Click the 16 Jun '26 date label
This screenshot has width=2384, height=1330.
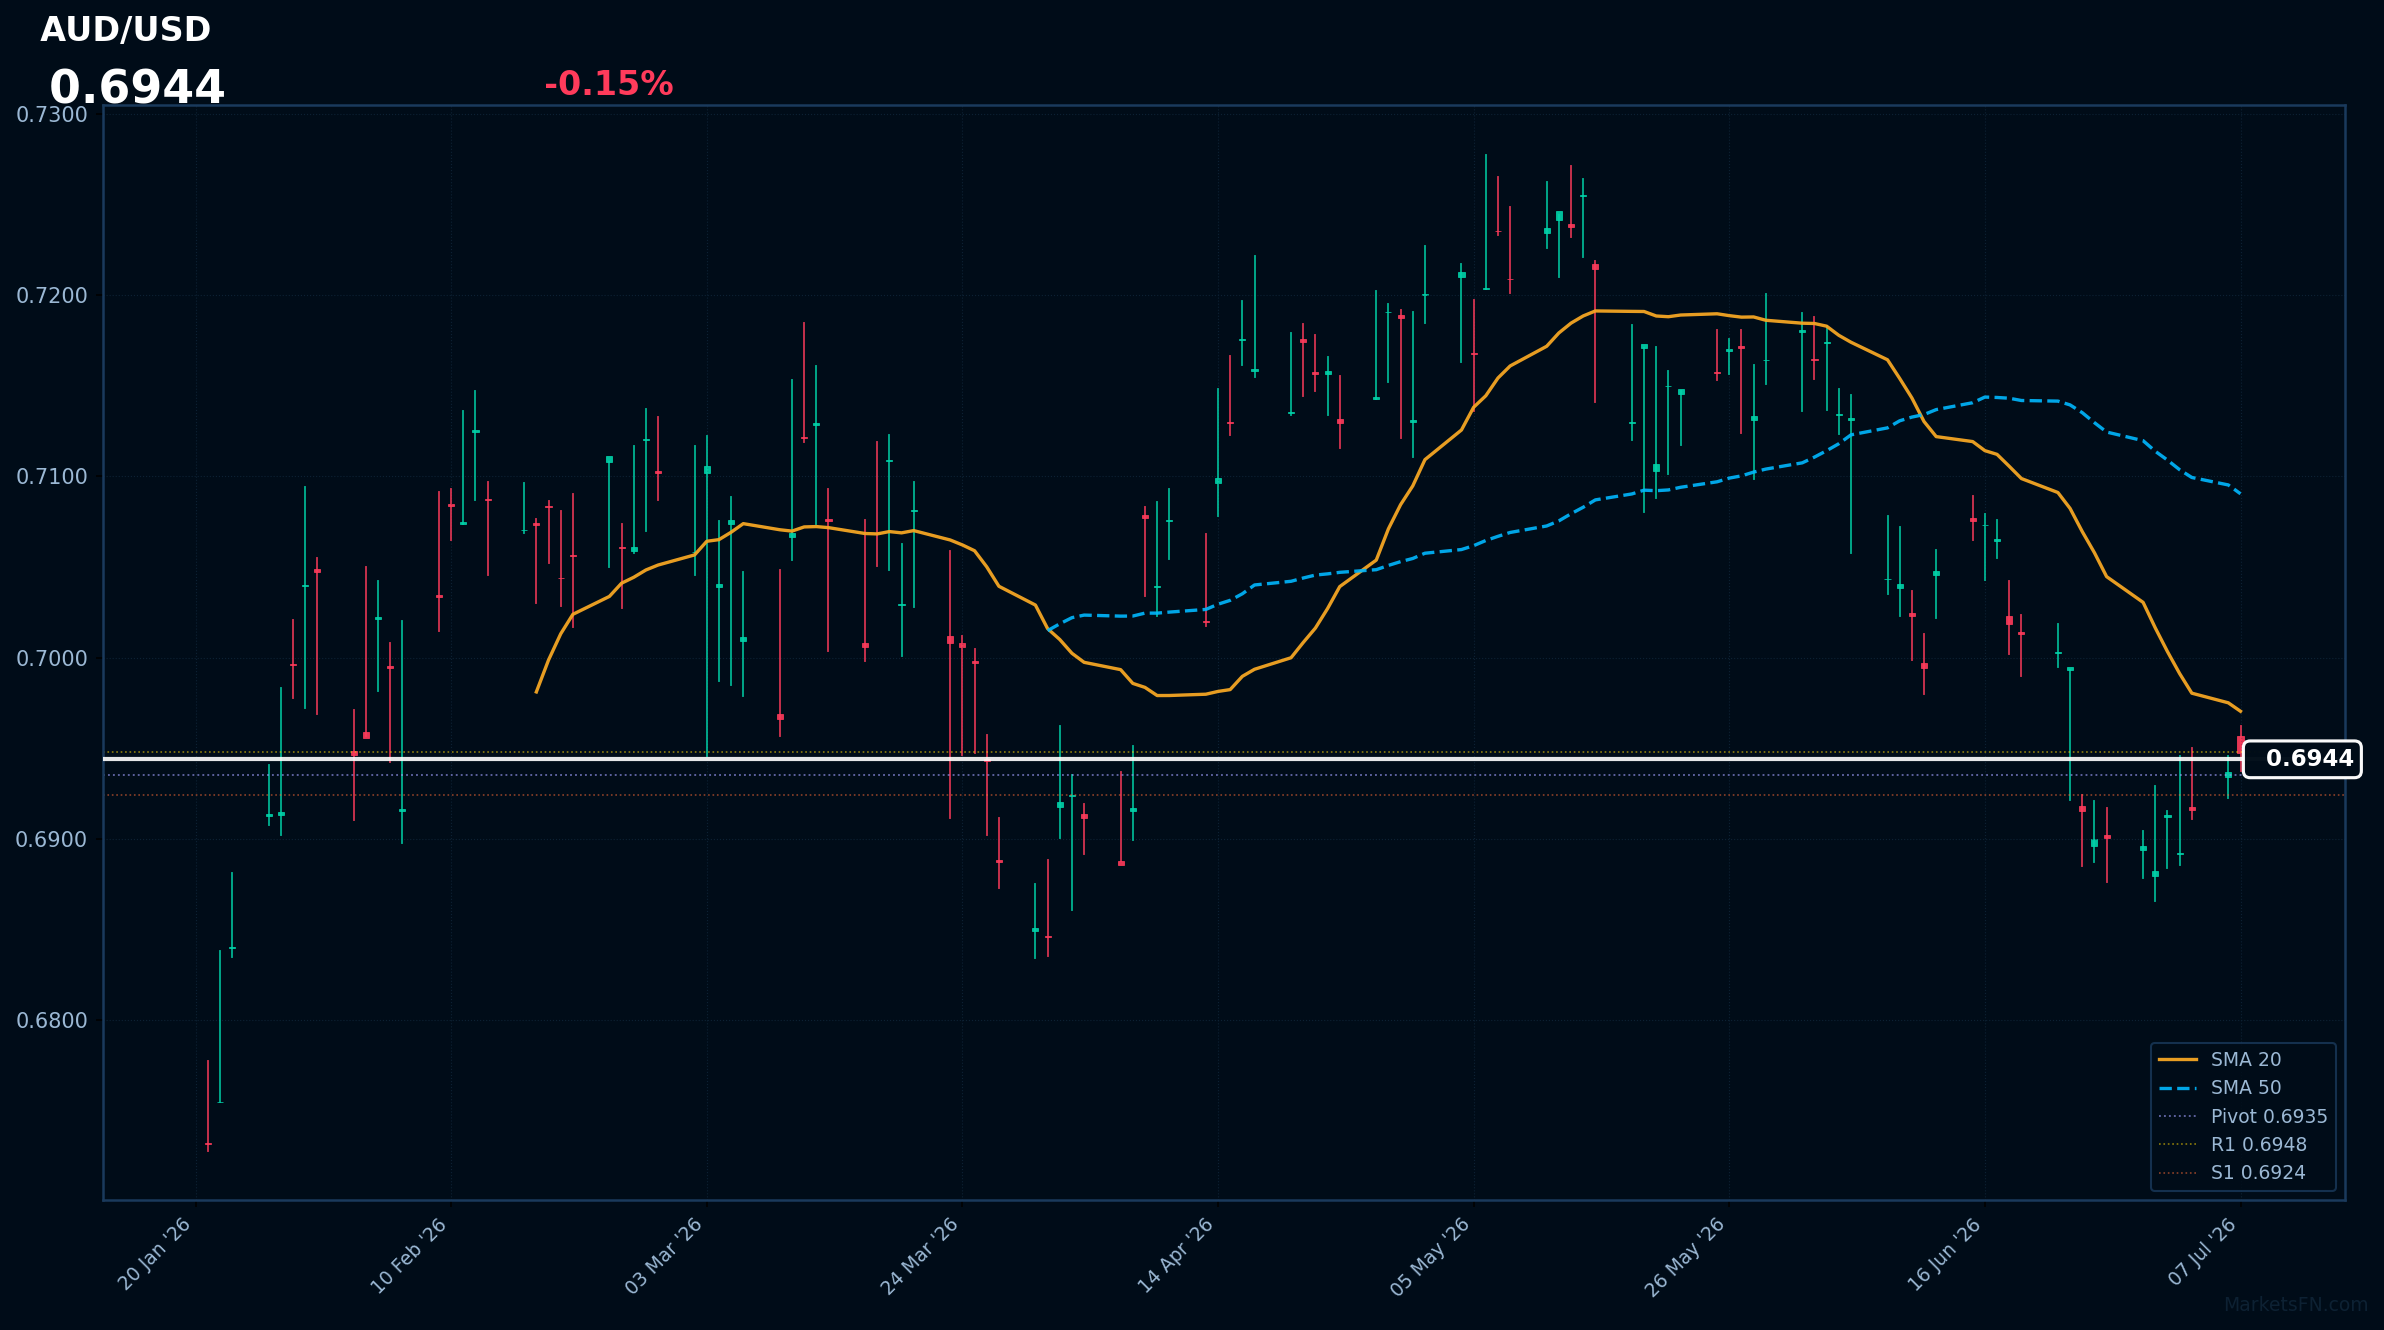[x=1943, y=1255]
